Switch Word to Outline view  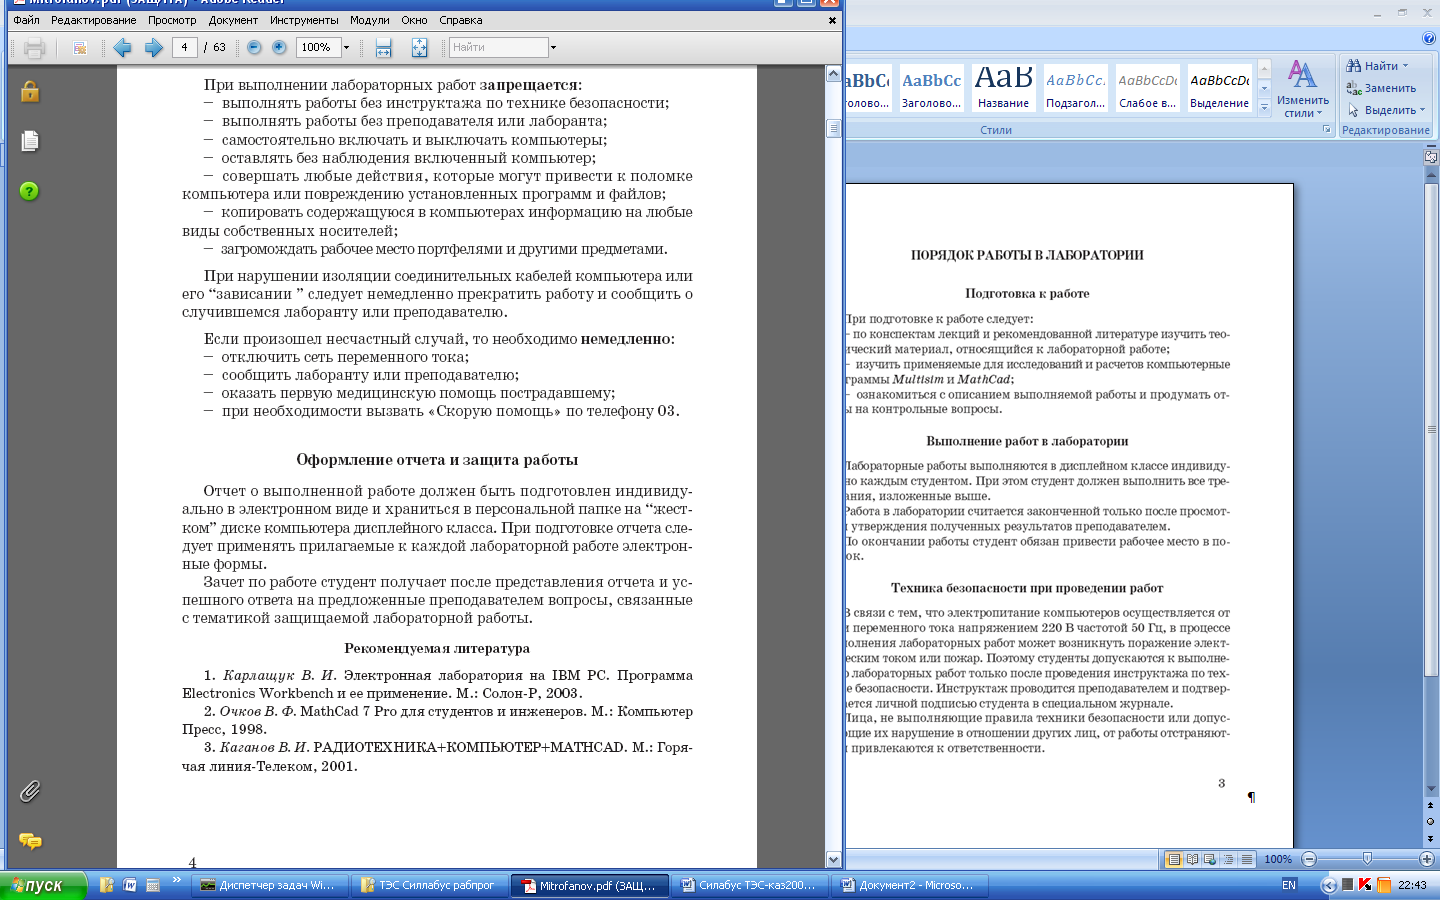1228,859
